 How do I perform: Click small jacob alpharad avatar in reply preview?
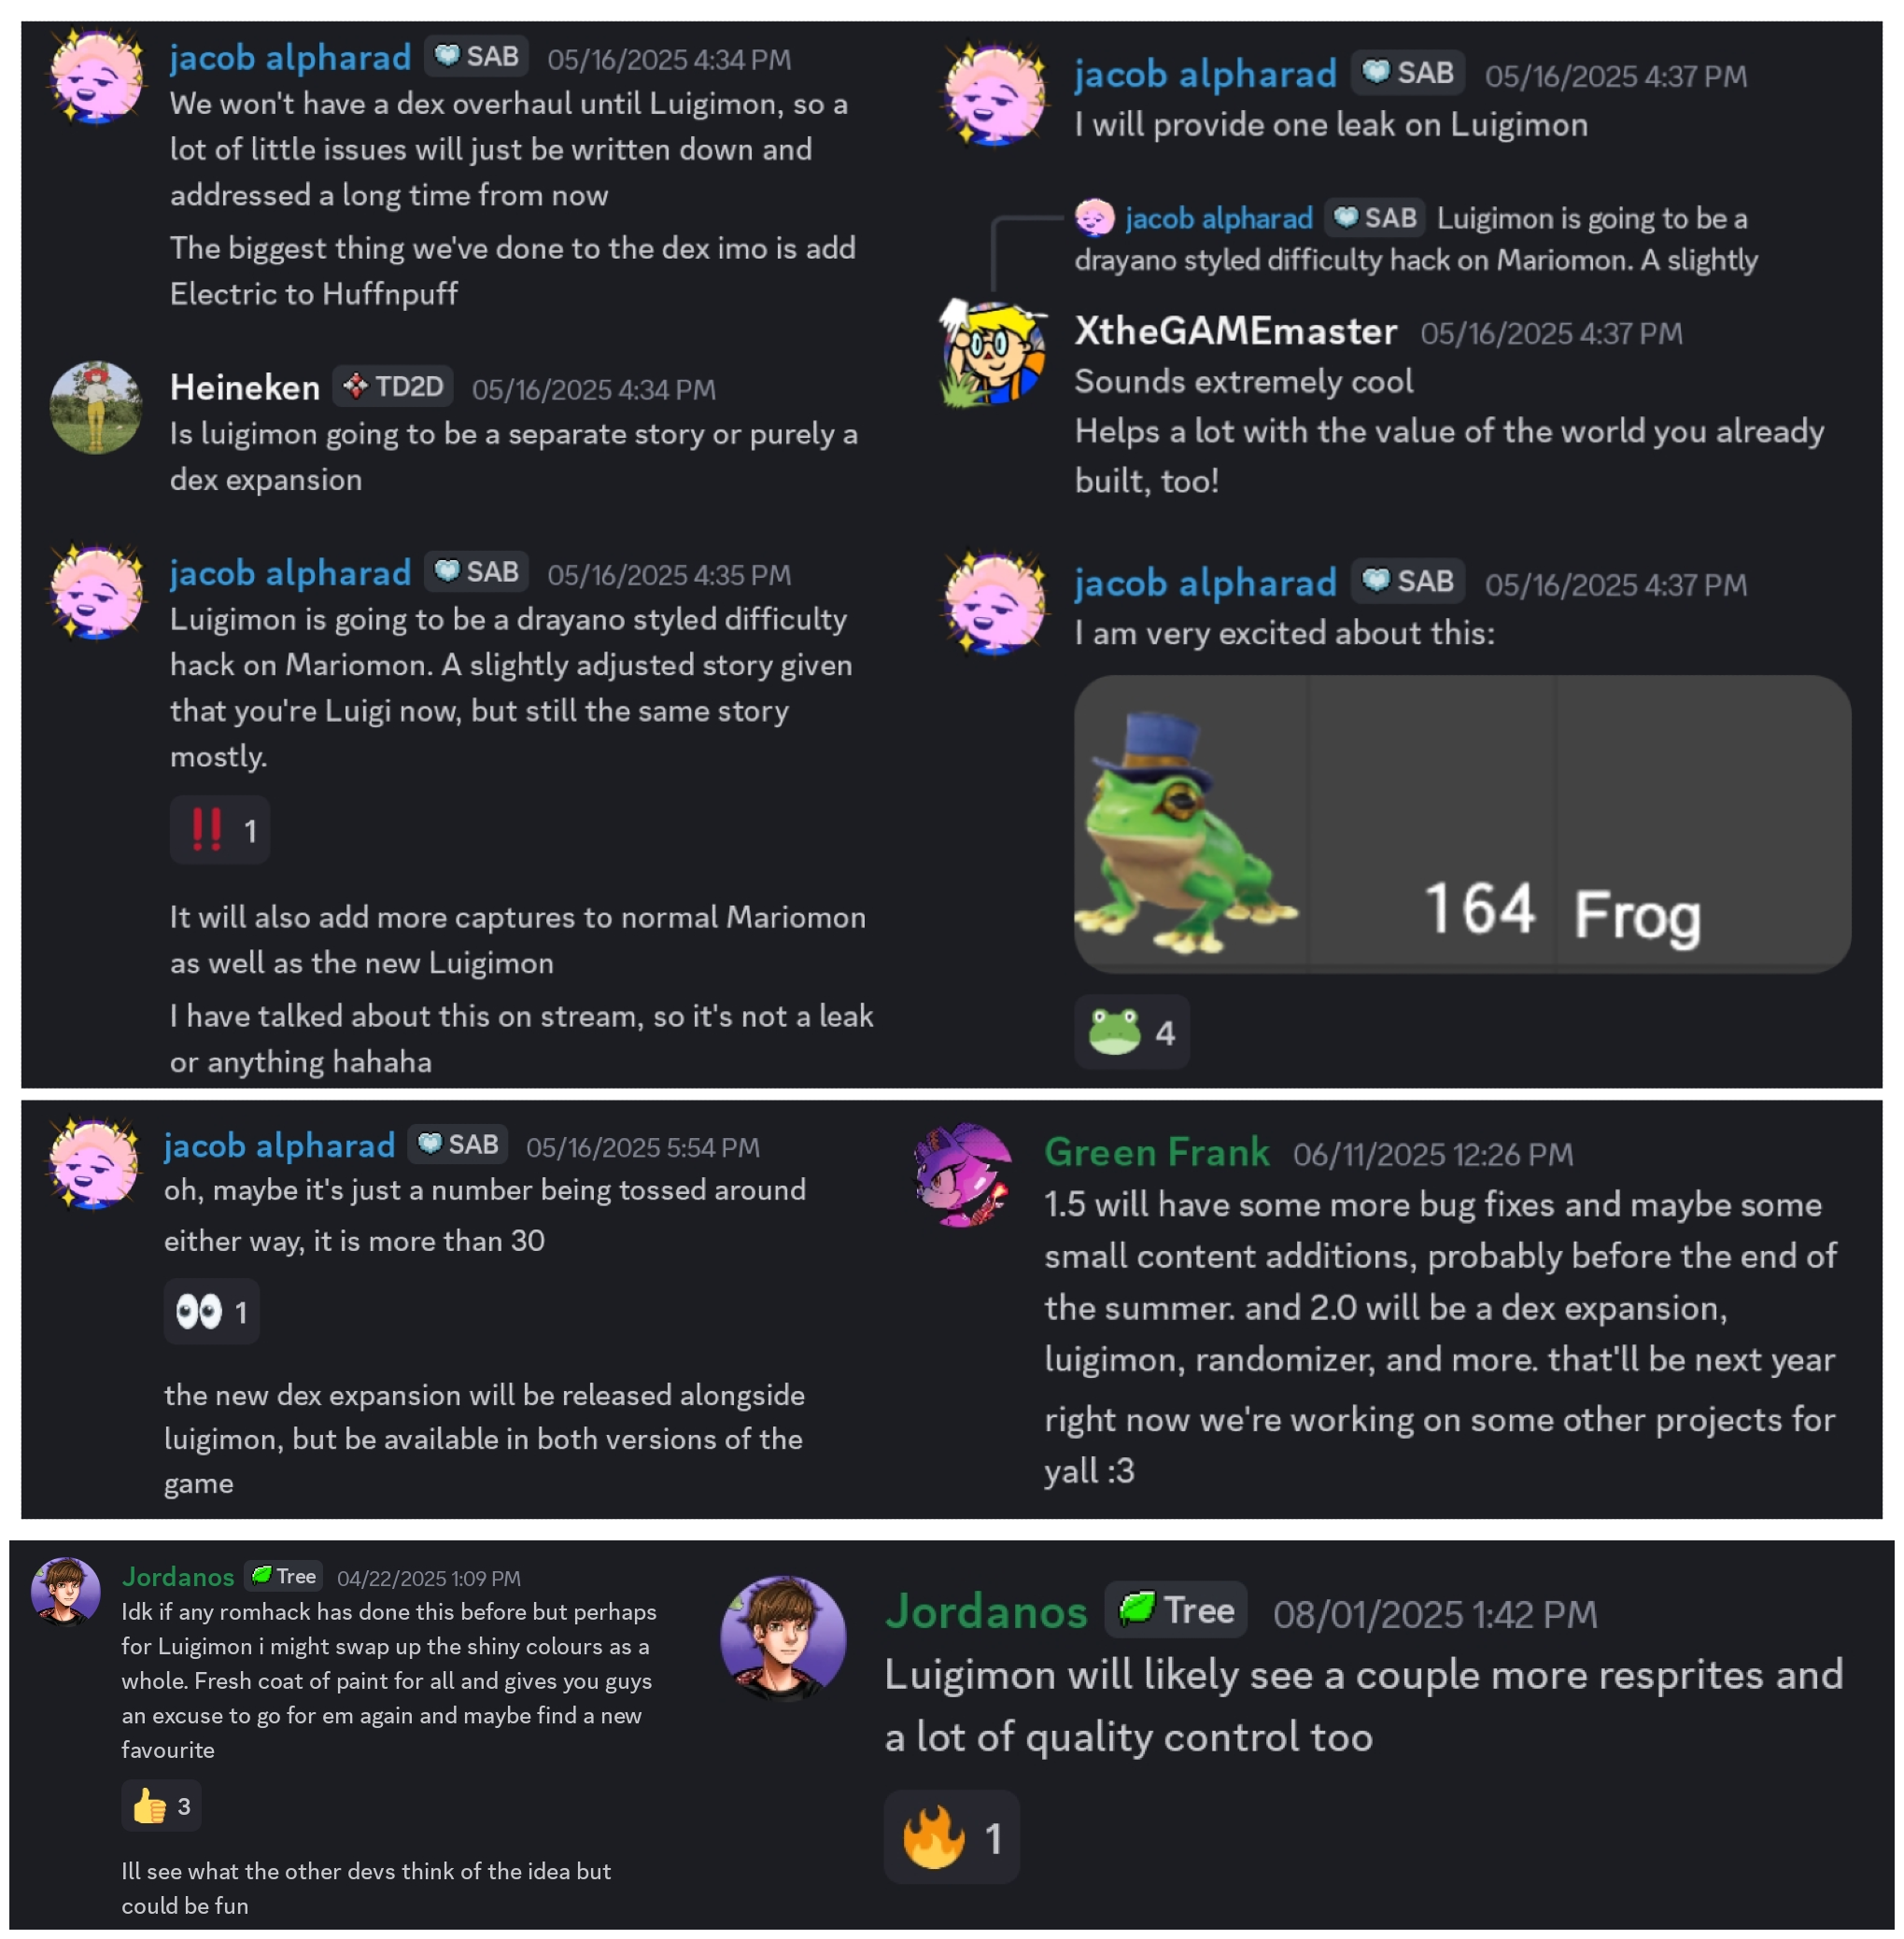1094,217
